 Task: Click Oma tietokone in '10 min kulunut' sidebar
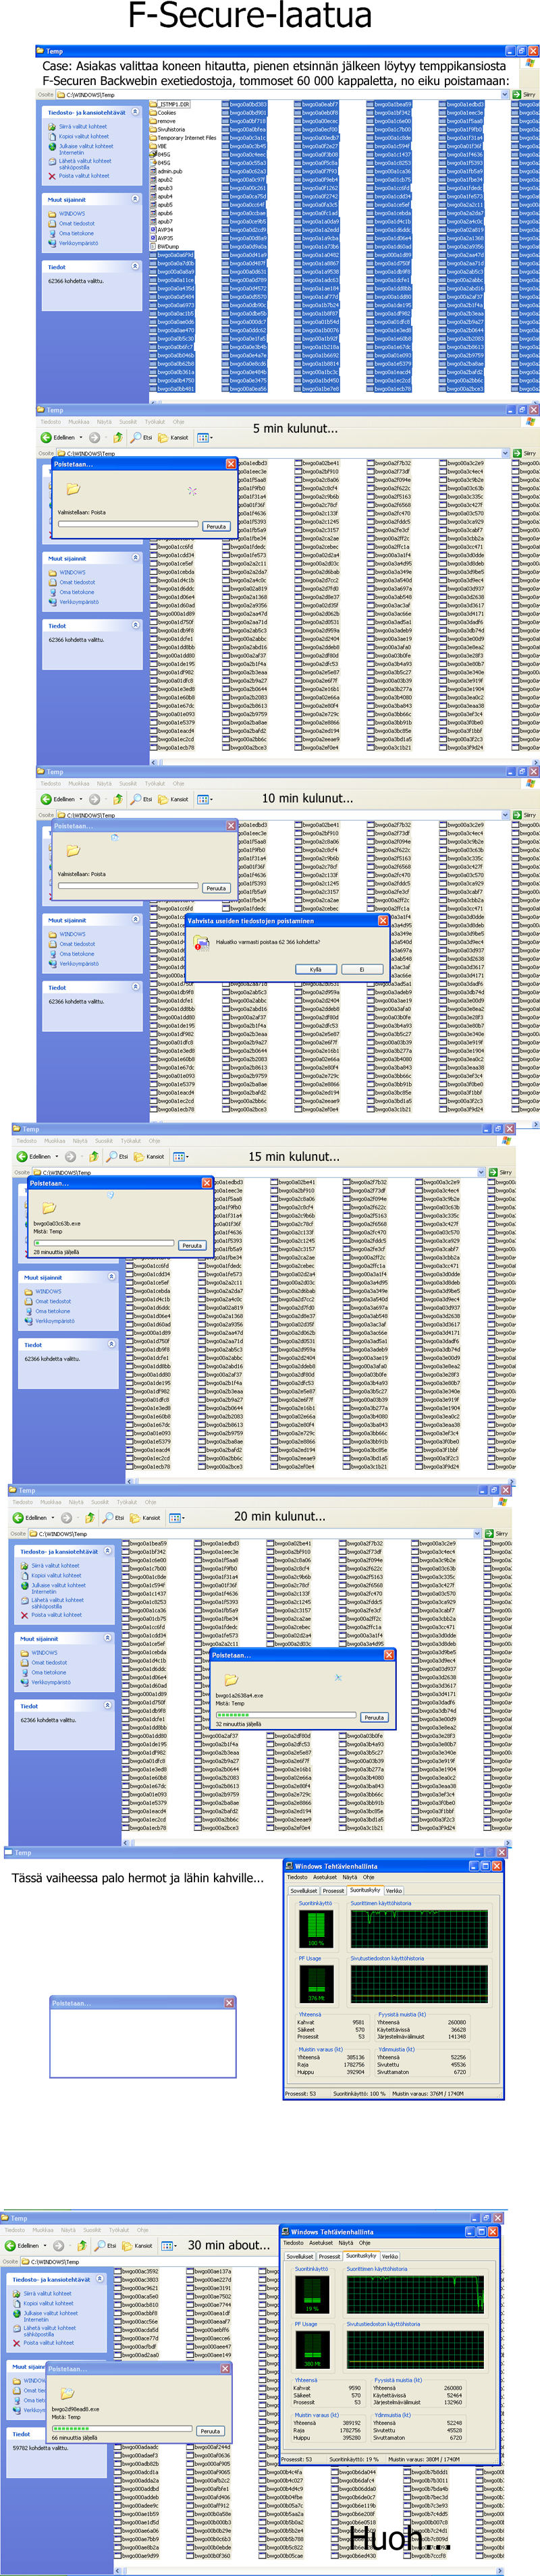coord(78,954)
